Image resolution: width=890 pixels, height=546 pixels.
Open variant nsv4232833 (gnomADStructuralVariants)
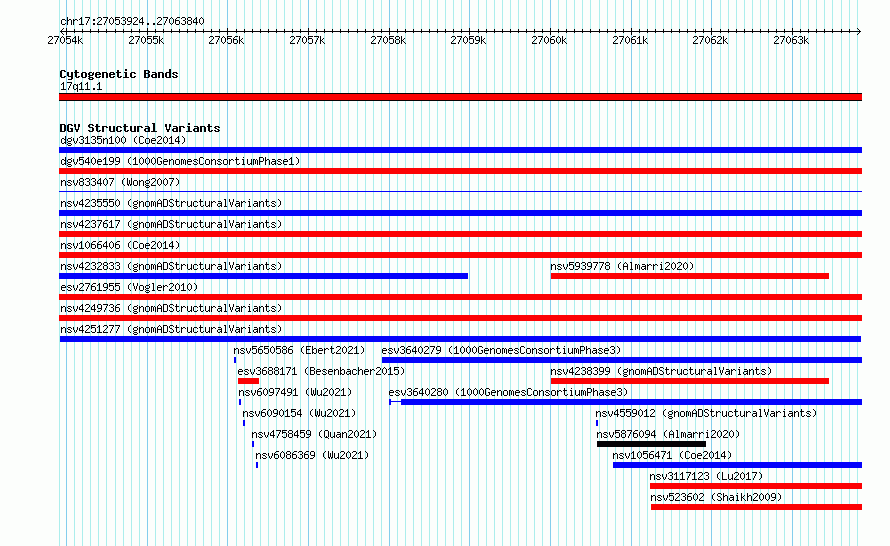(x=171, y=266)
